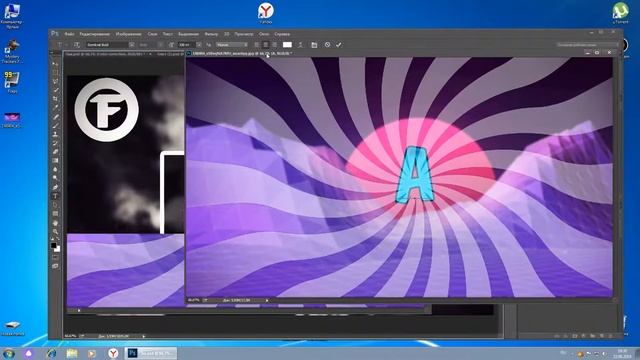Click the Delete layer trash icon
The image size is (640, 360).
pos(610,336)
